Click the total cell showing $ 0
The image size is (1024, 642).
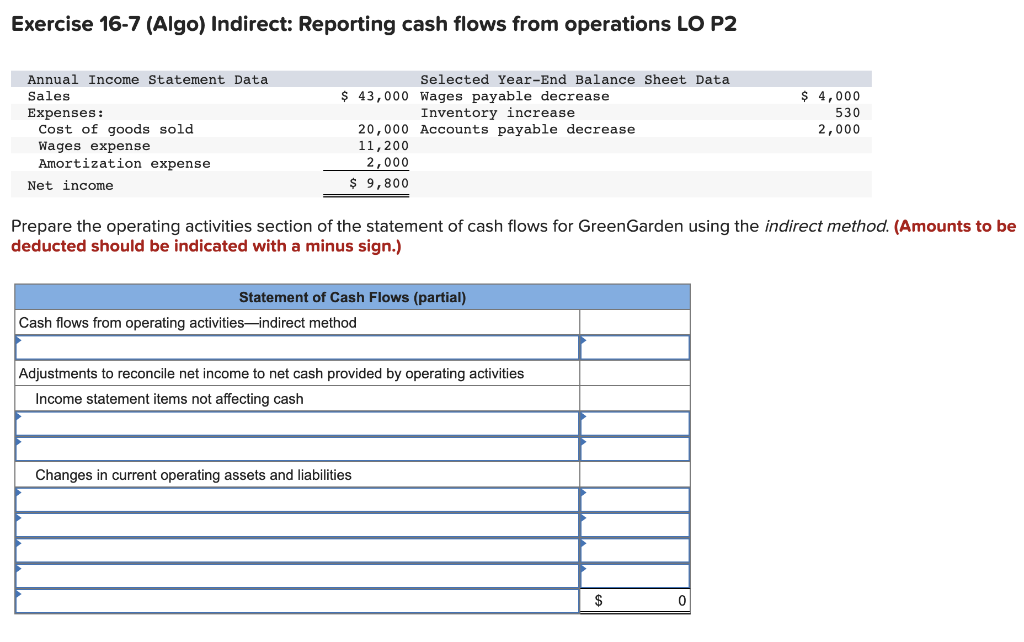pyautogui.click(x=633, y=601)
